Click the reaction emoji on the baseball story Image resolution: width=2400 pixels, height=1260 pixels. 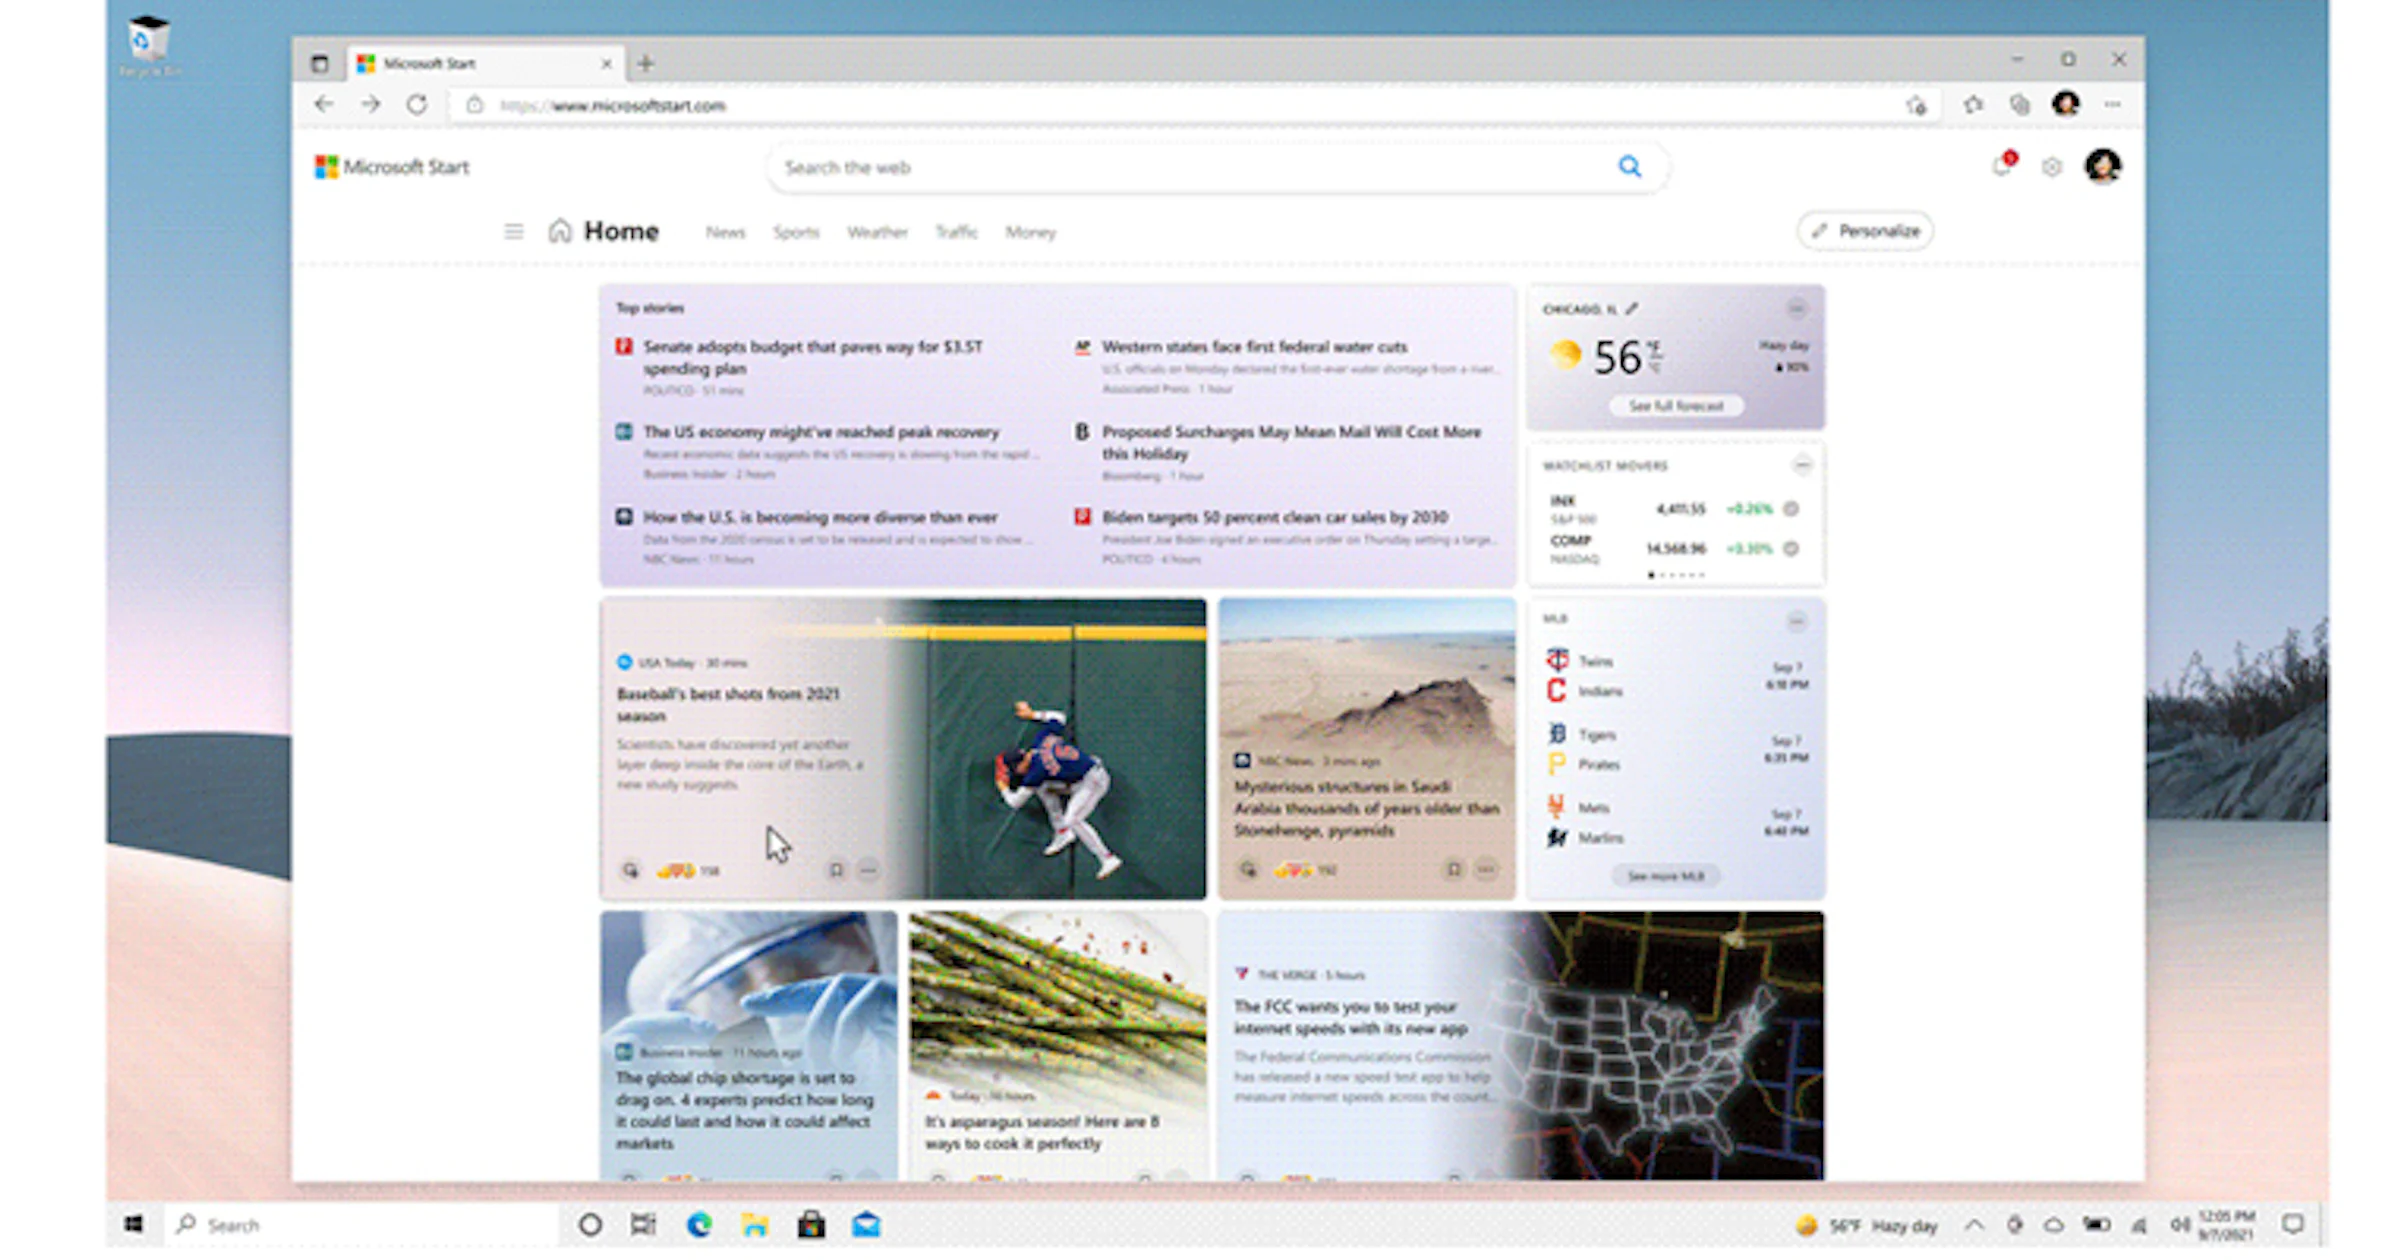[678, 871]
